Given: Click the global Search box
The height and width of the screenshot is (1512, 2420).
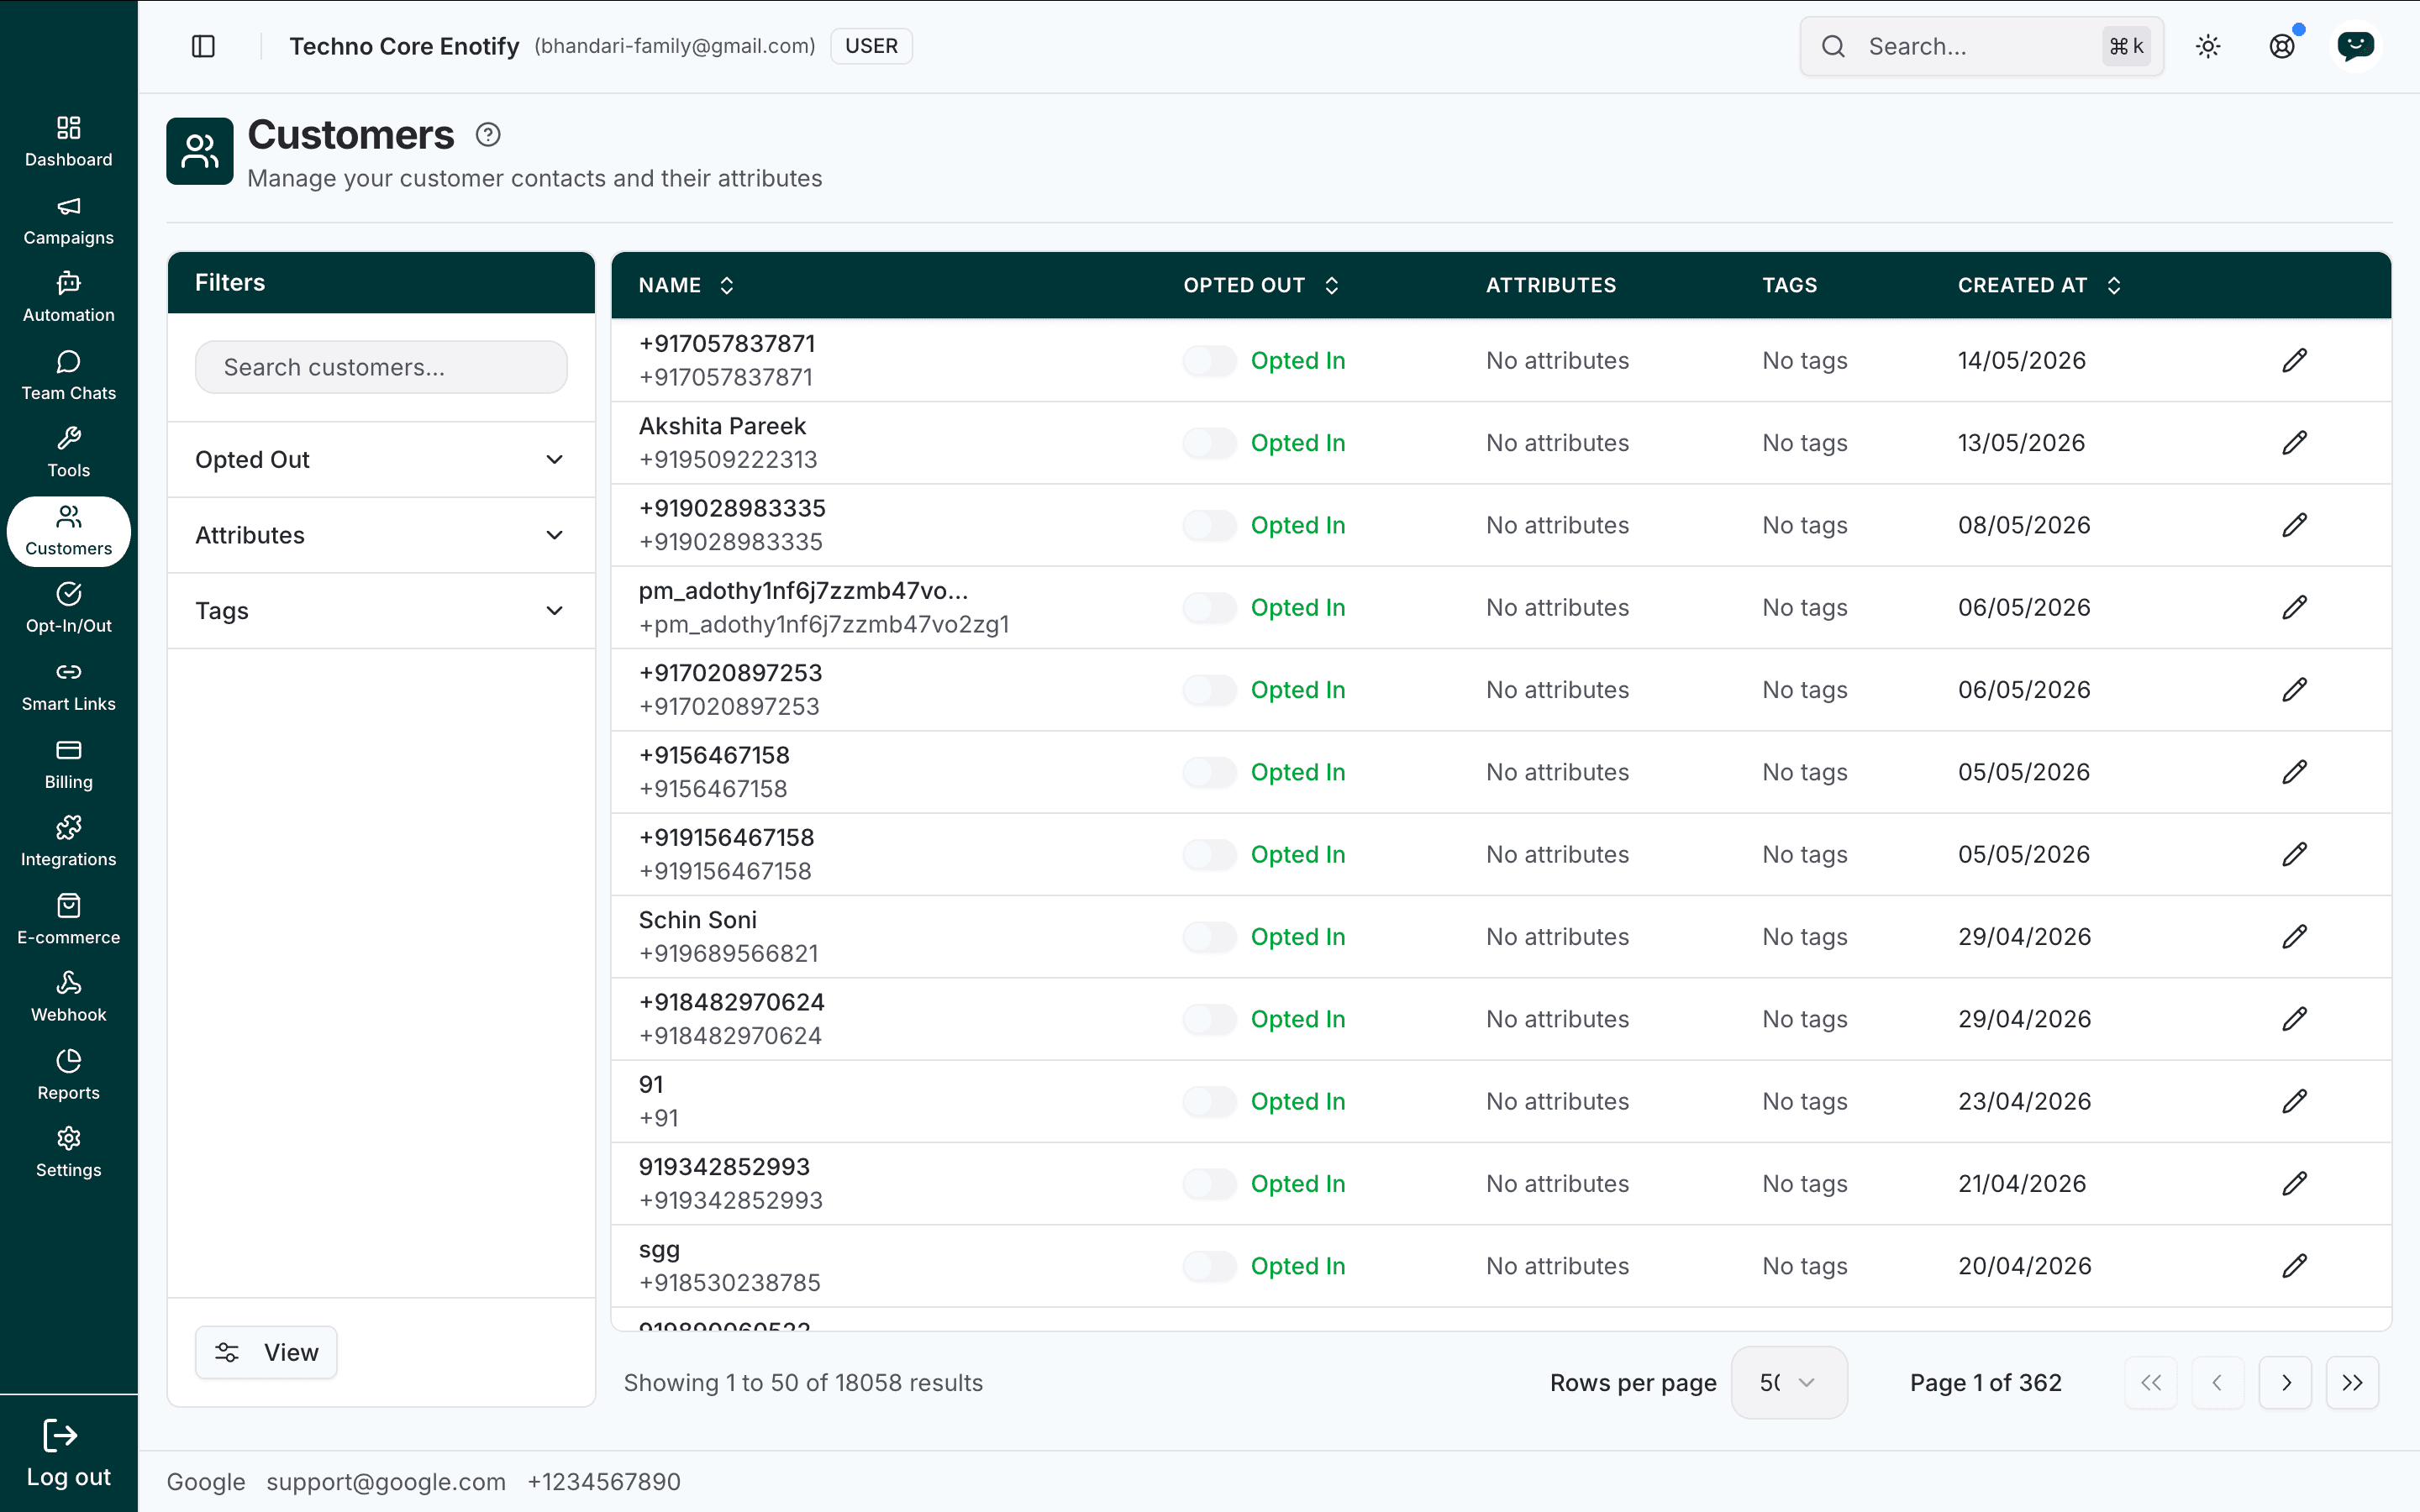Looking at the screenshot, I should click(1982, 46).
